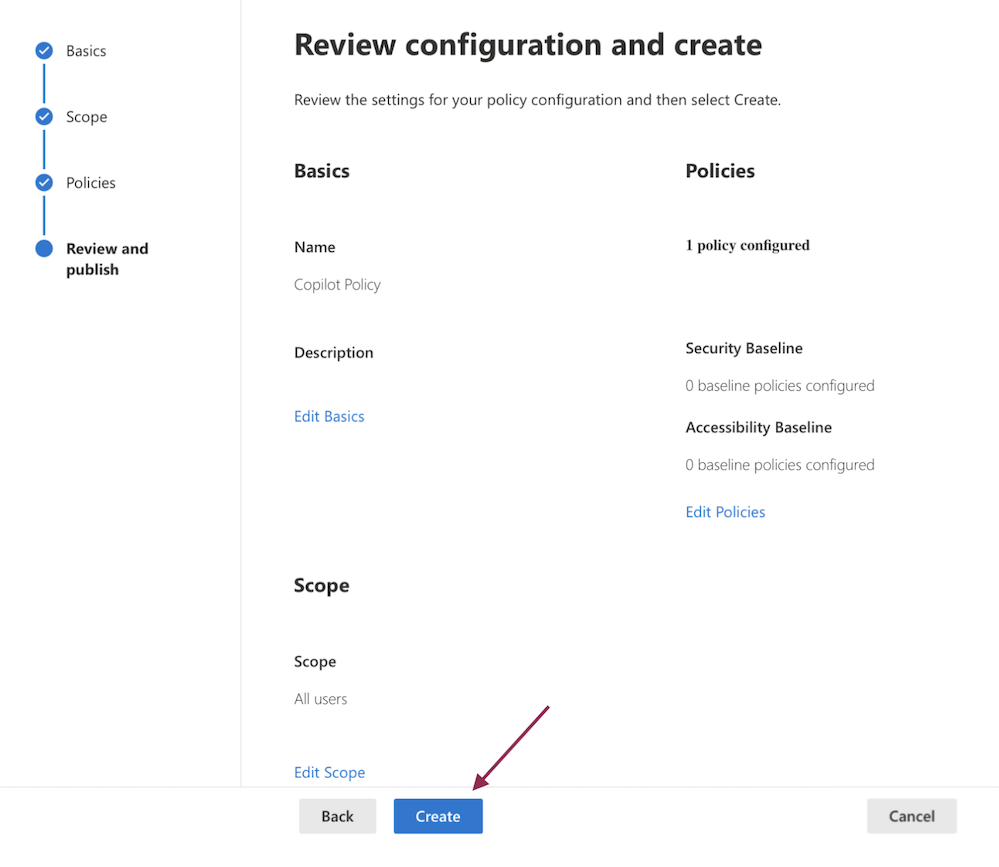The image size is (999, 867).
Task: Cancel the policy configuration
Action: [x=912, y=816]
